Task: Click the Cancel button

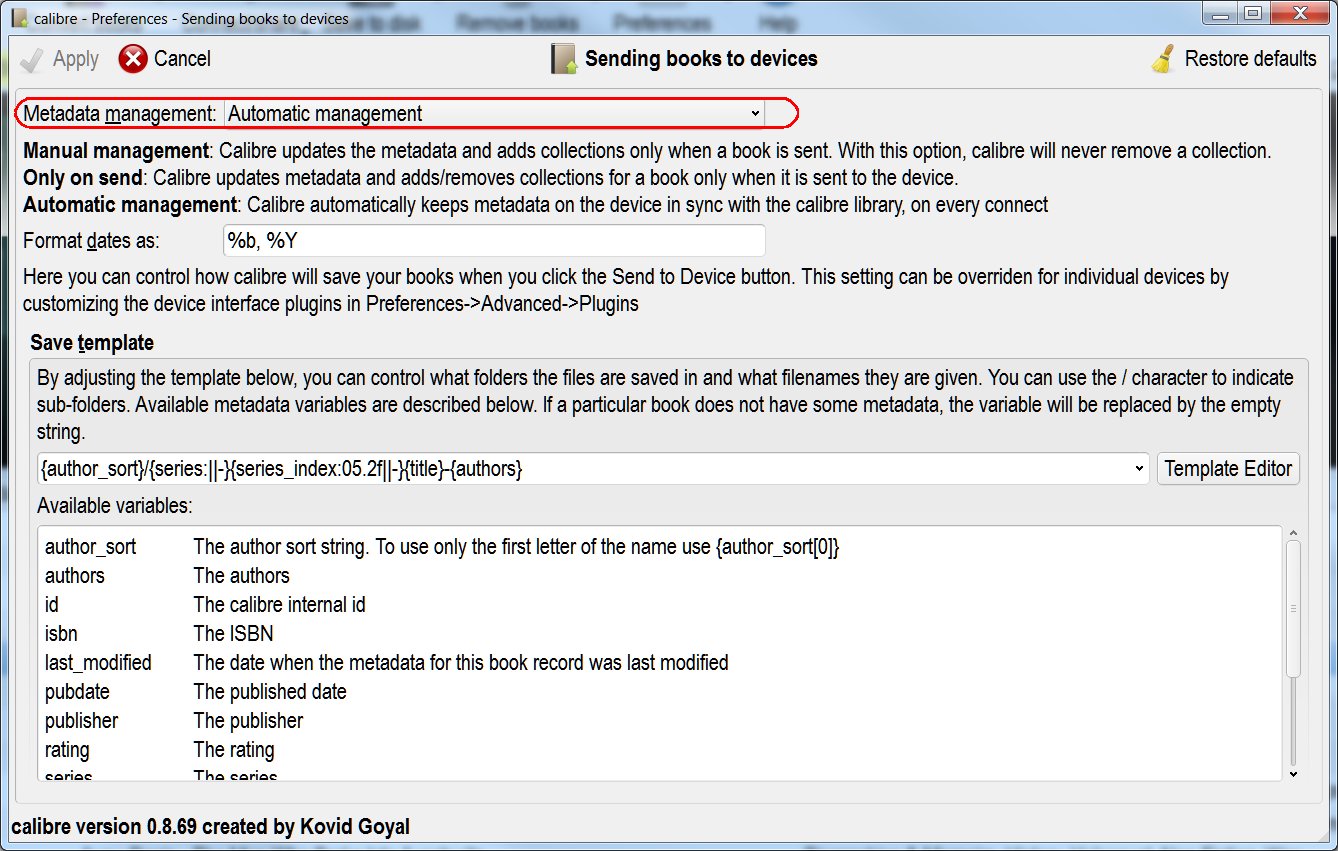Action: point(165,59)
